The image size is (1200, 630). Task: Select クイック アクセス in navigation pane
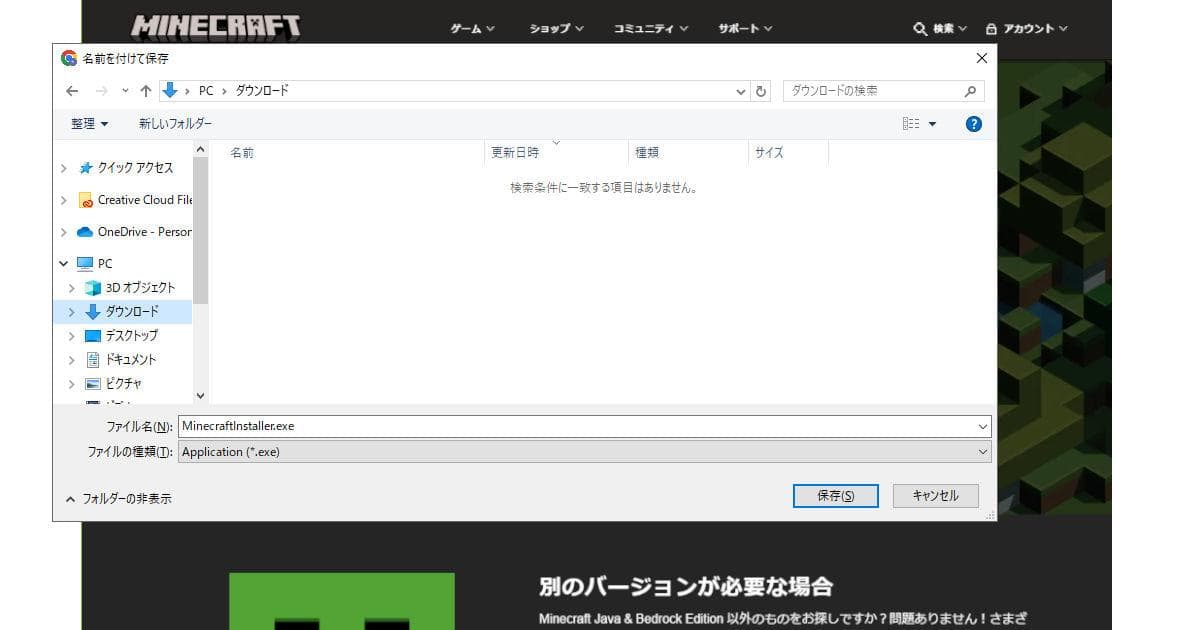(x=135, y=168)
